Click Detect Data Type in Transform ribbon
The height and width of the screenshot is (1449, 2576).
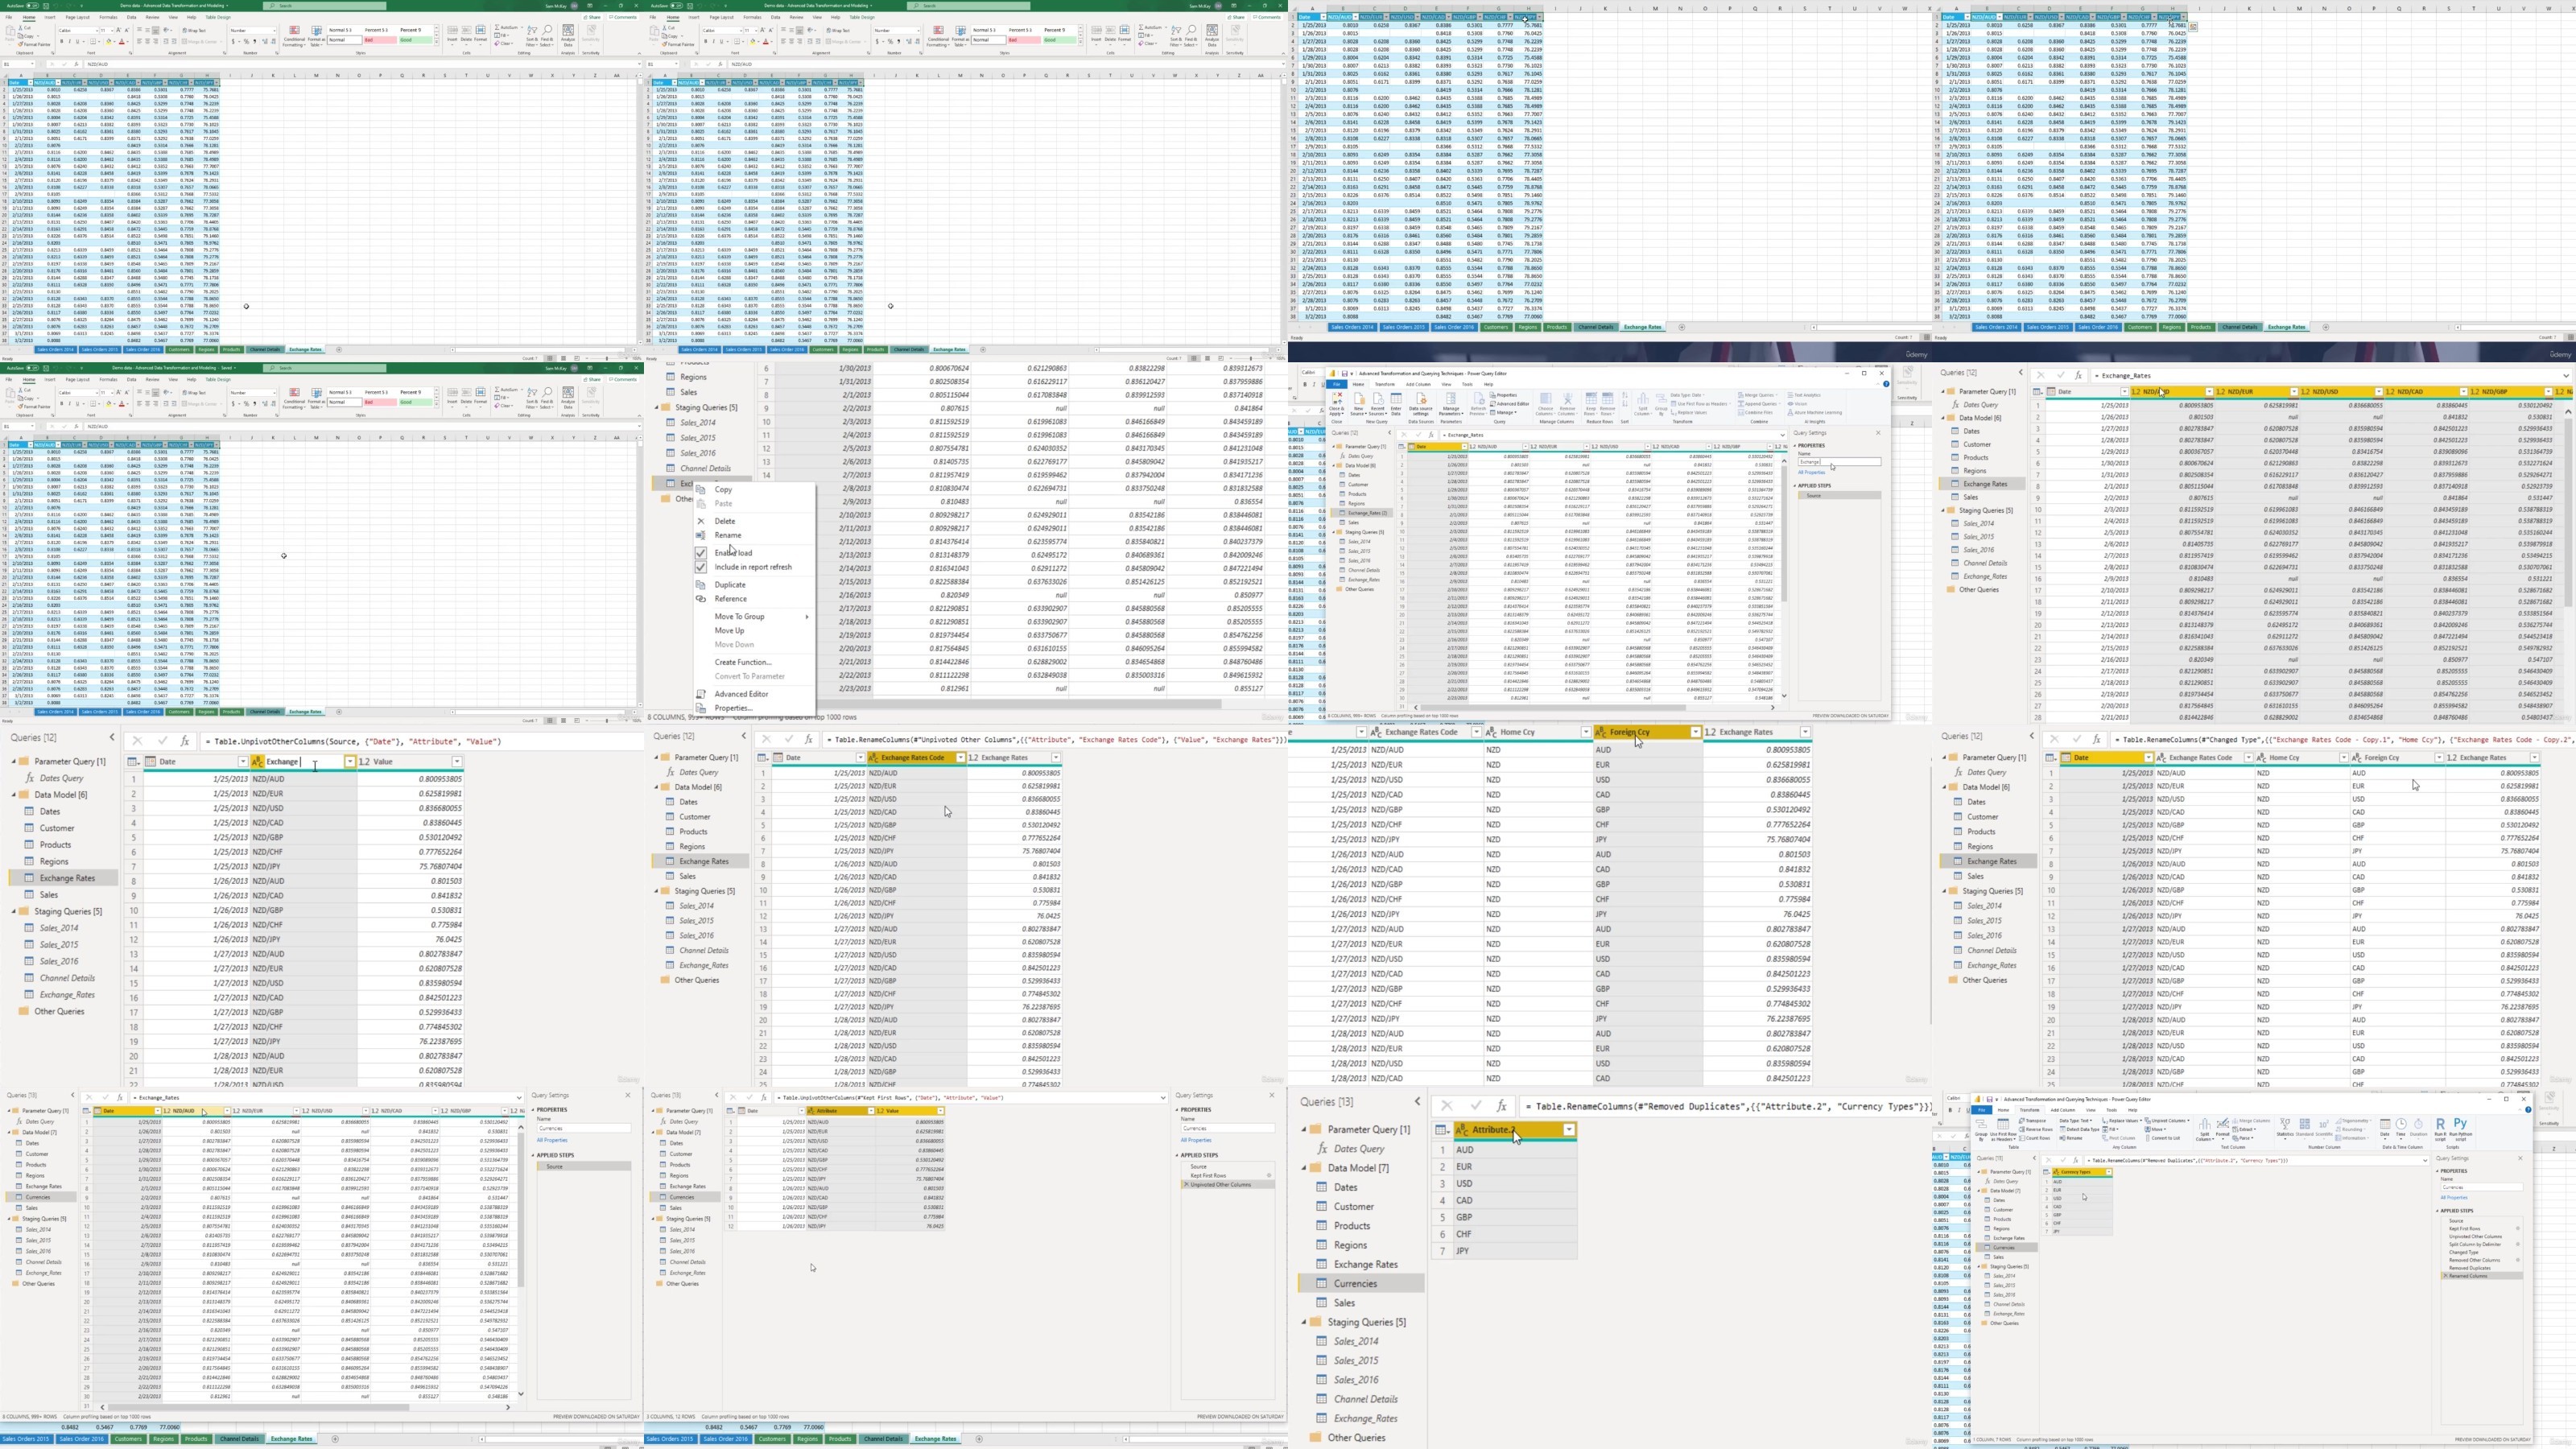(2079, 1130)
